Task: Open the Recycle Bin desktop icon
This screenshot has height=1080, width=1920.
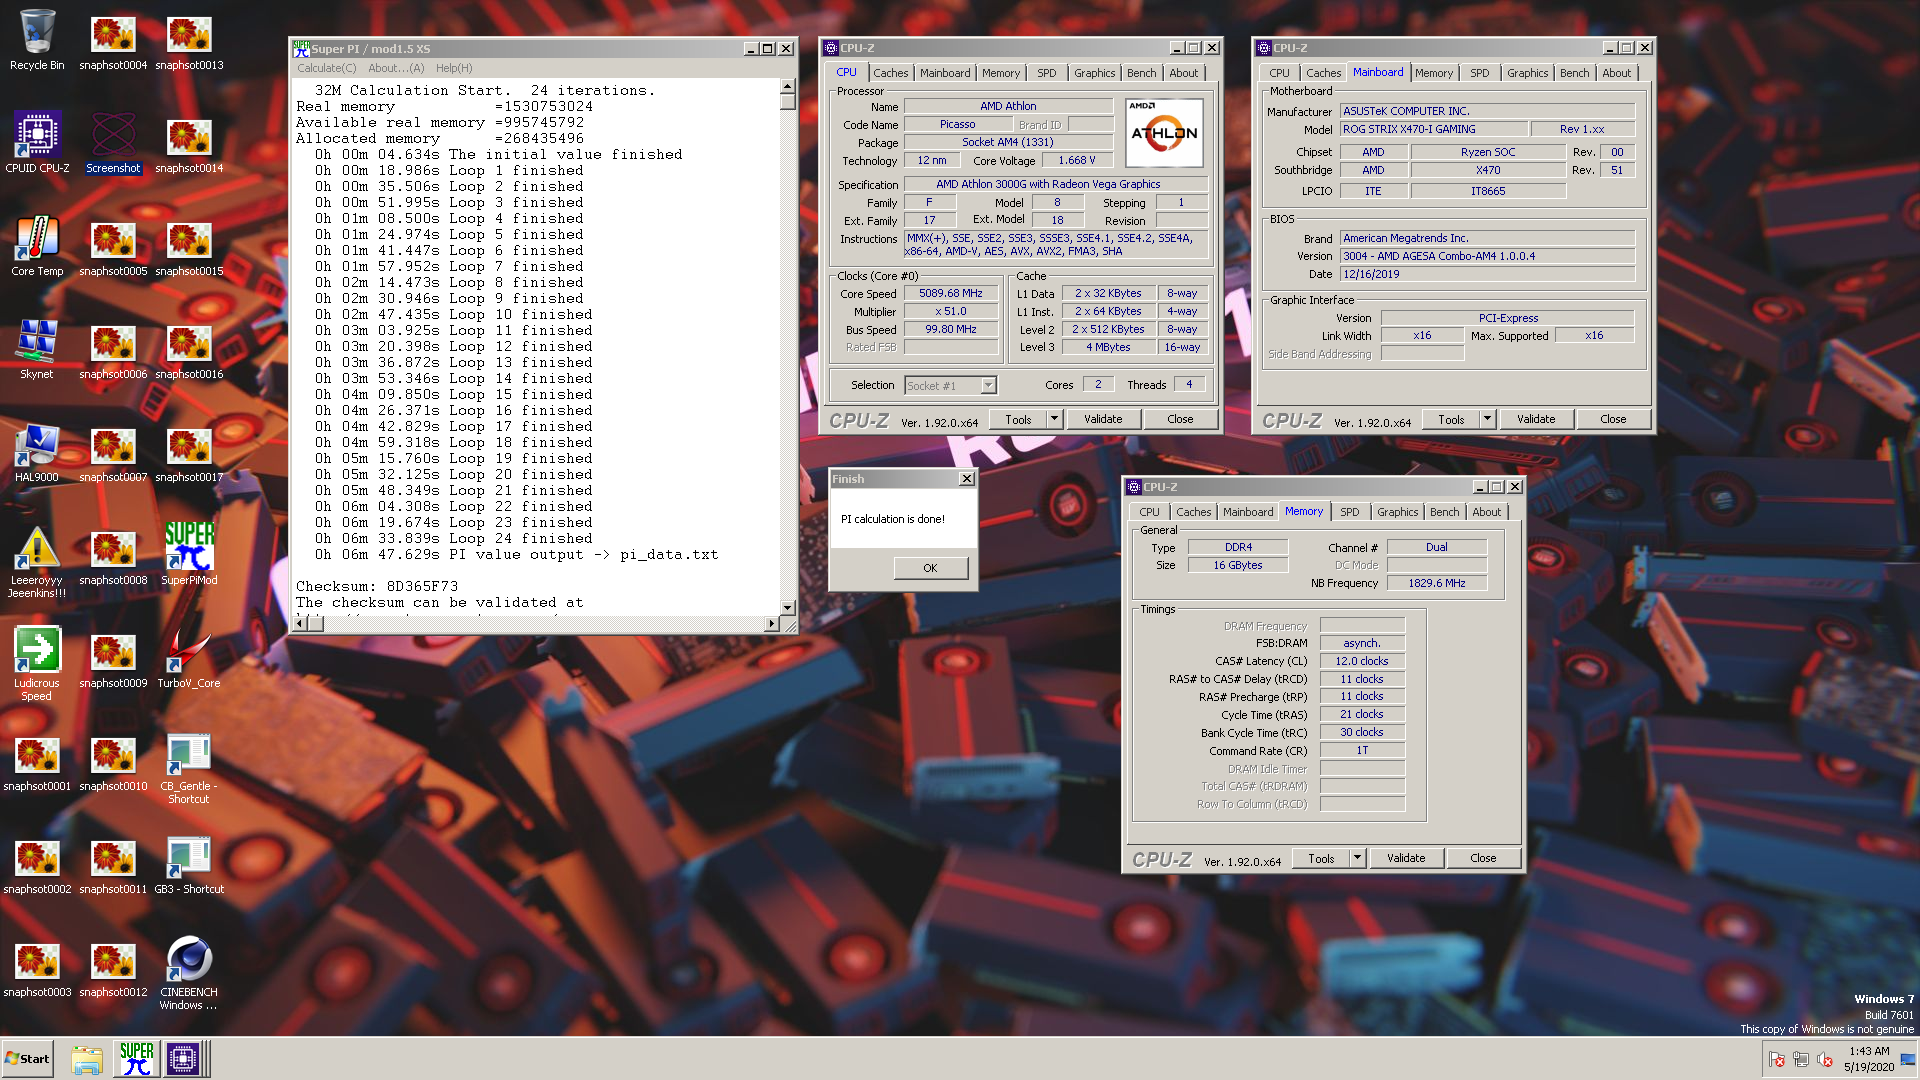Action: click(37, 40)
